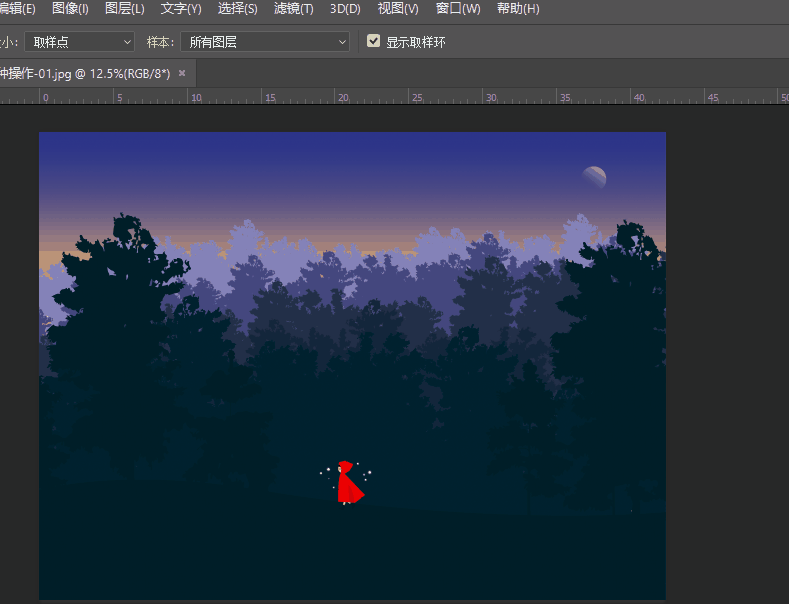Open the 图层(L) menu
The image size is (789, 604).
(x=124, y=9)
